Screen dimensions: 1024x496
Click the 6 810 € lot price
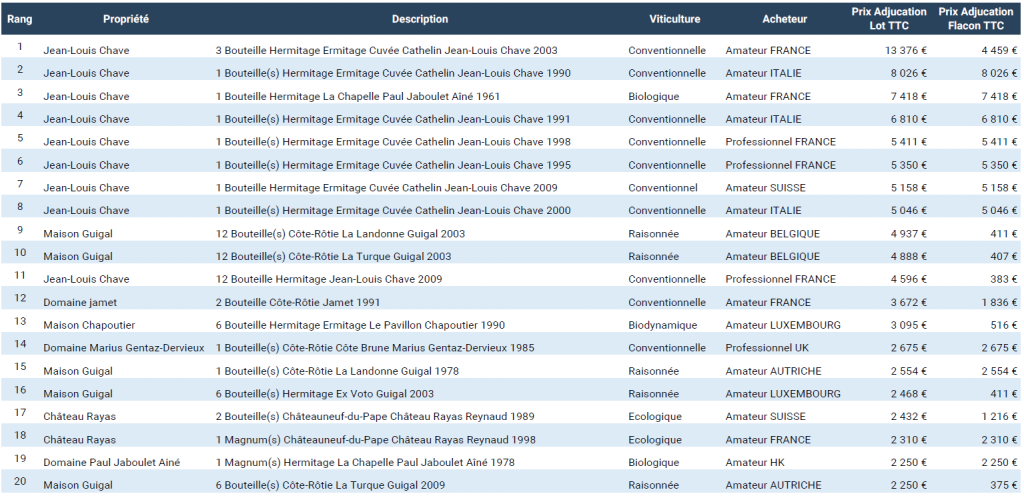point(908,119)
